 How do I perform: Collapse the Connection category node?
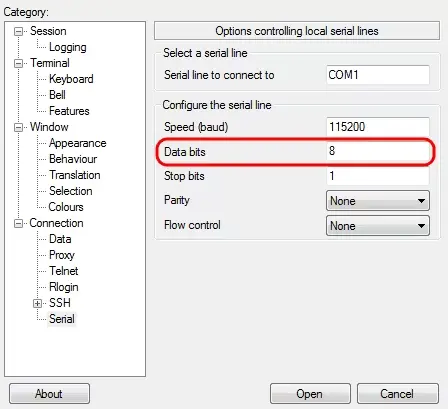[19, 223]
